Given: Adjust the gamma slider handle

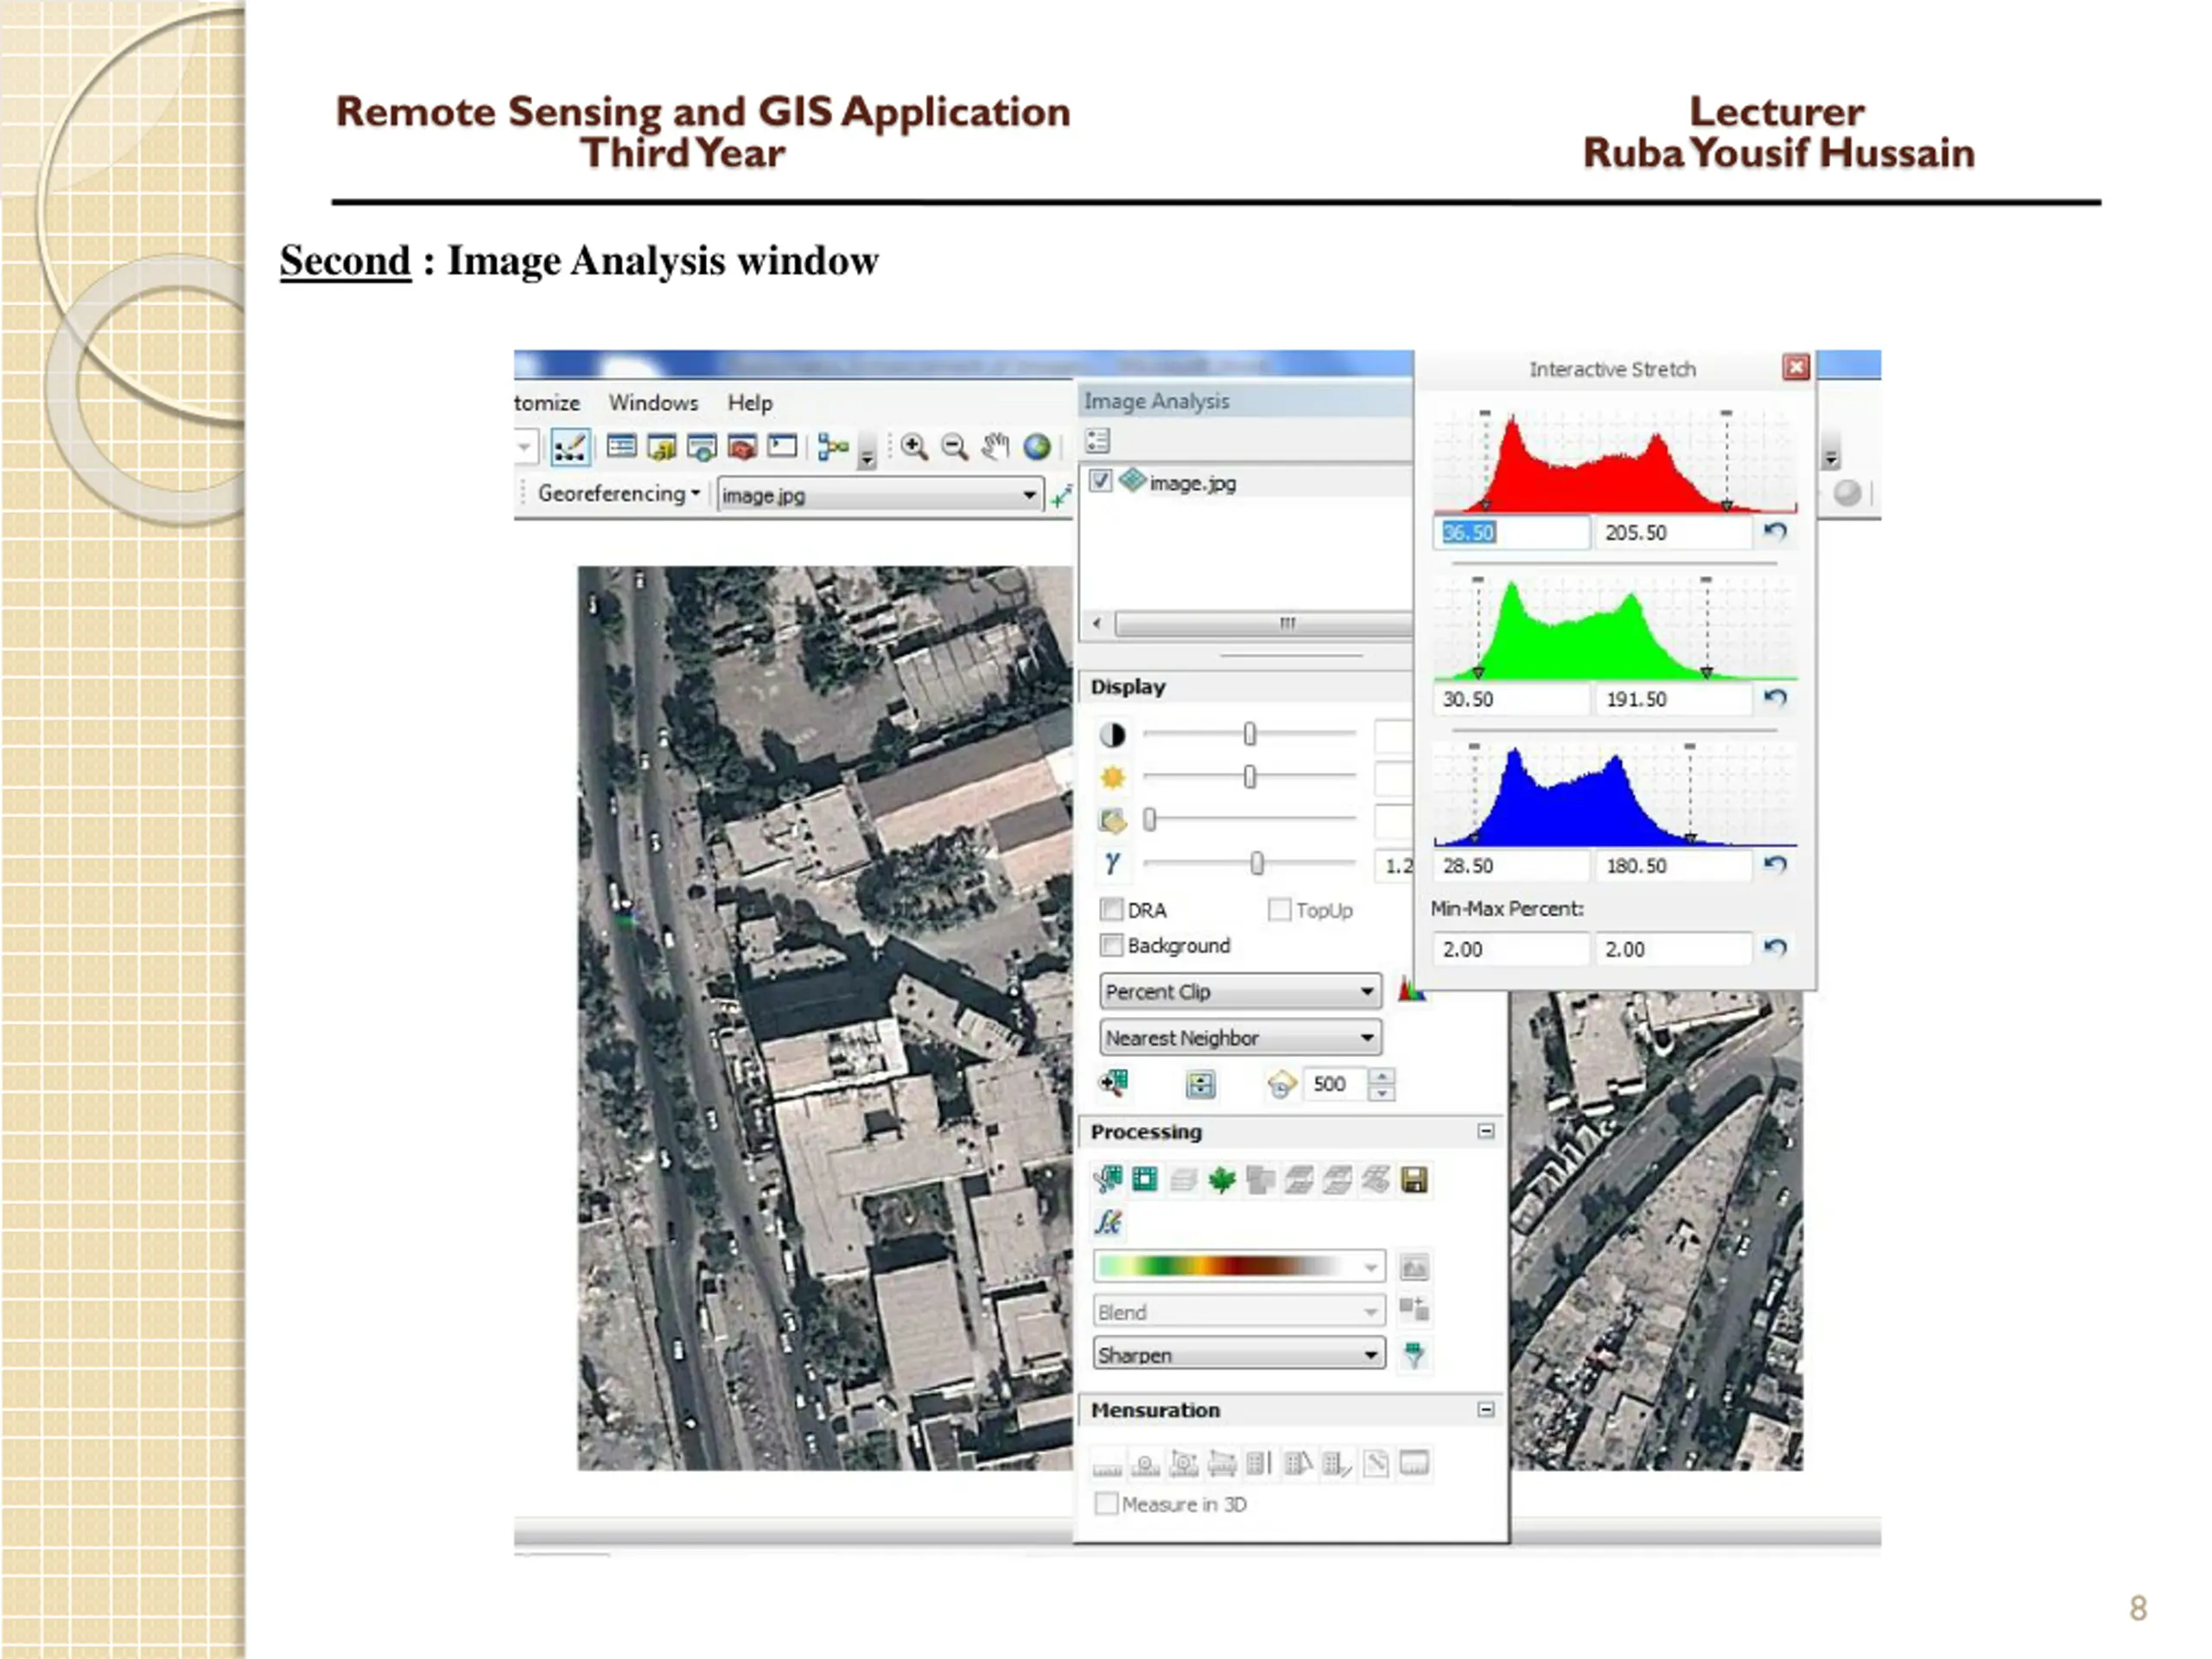Looking at the screenshot, I should (1257, 862).
